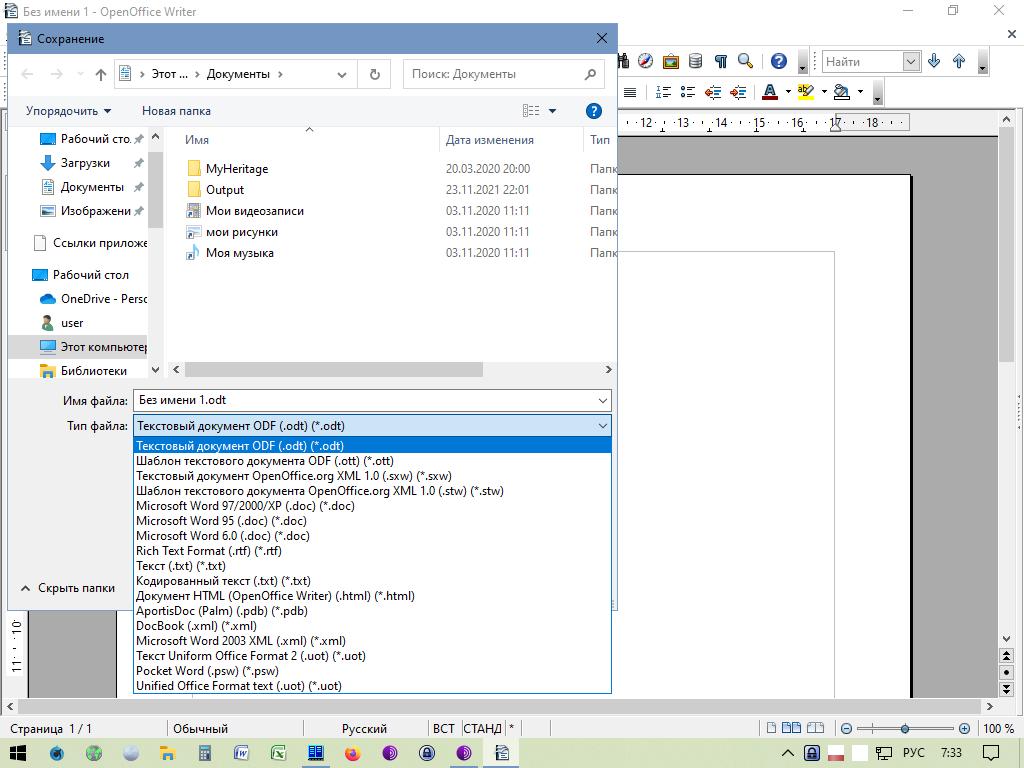The width and height of the screenshot is (1024, 768).
Task: Click the Decrease Indent icon
Action: click(712, 92)
